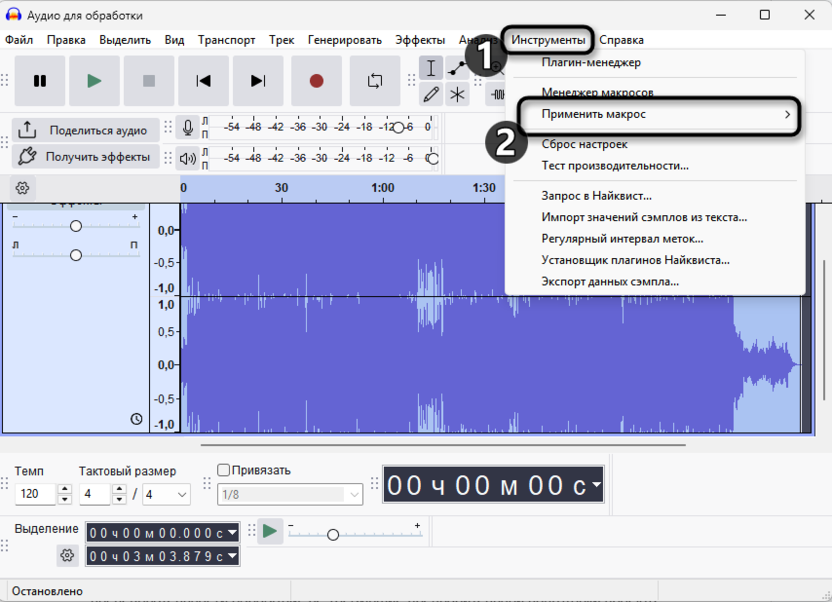The image size is (832, 602).
Task: Click the microphone recording meter icon
Action: click(x=189, y=127)
